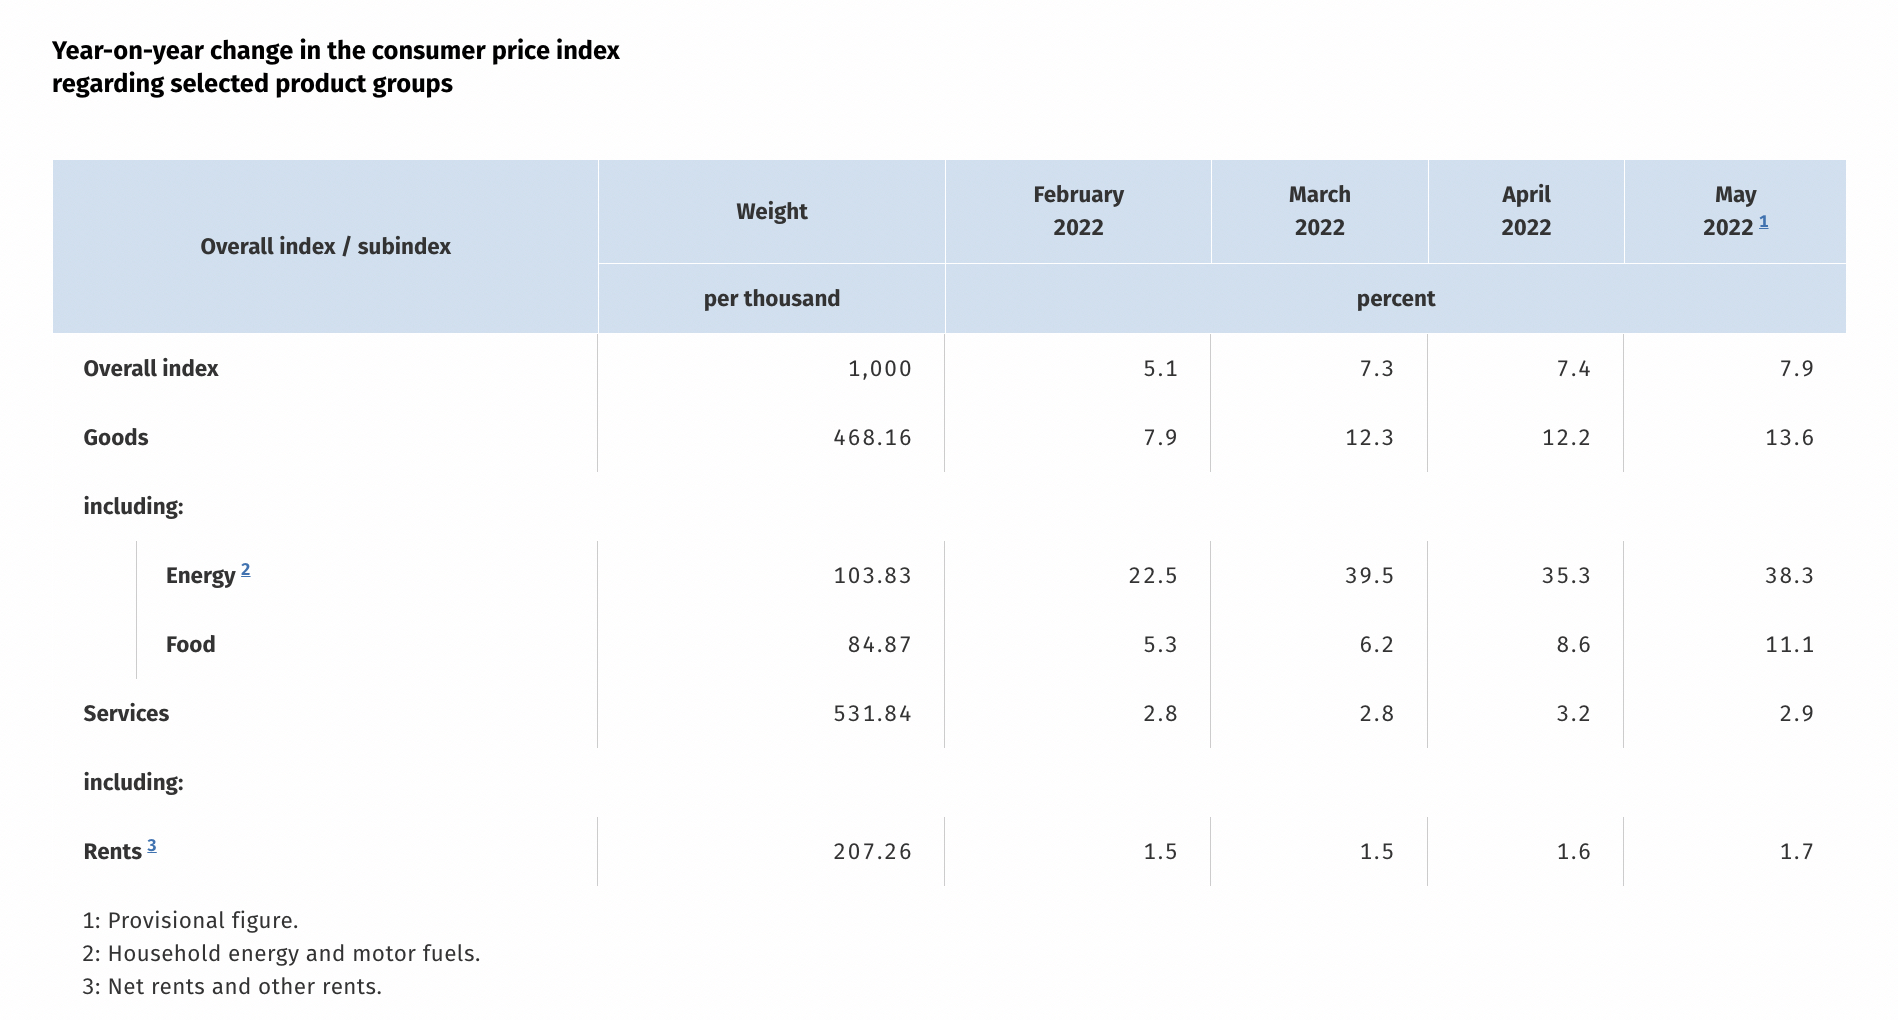Click the Overall index / subindex header

[325, 246]
